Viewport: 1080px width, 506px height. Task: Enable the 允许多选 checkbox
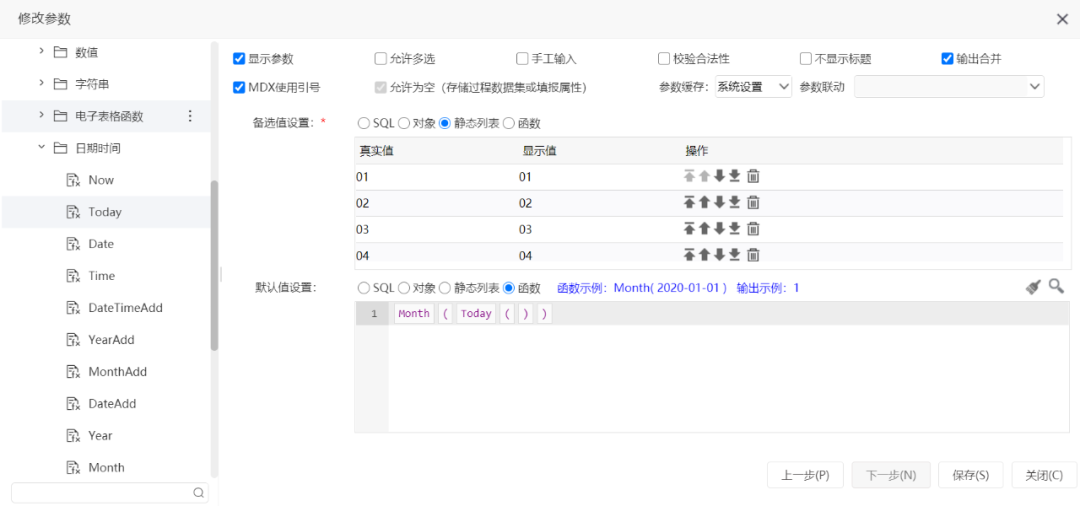click(380, 59)
